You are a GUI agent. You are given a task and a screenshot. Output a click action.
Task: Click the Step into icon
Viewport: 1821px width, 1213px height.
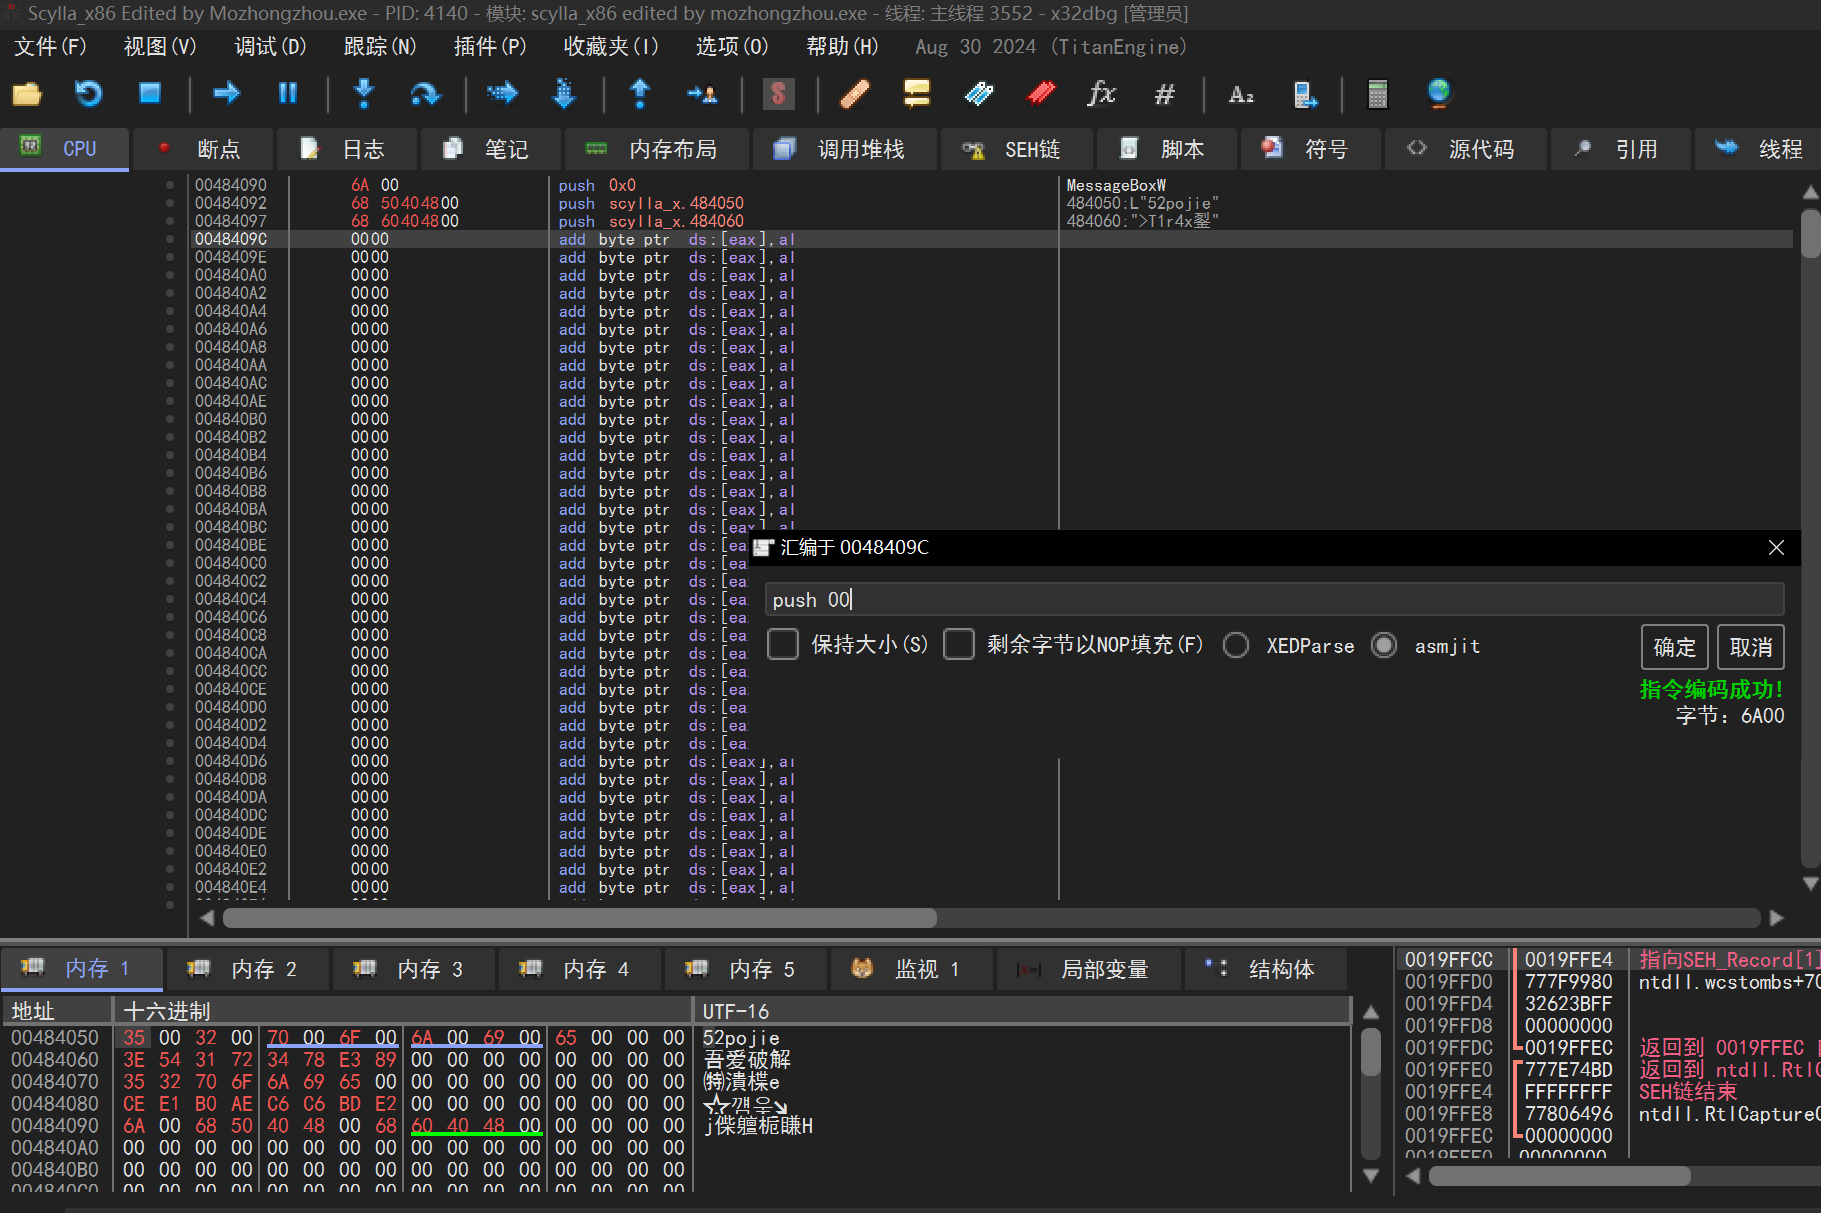364,93
